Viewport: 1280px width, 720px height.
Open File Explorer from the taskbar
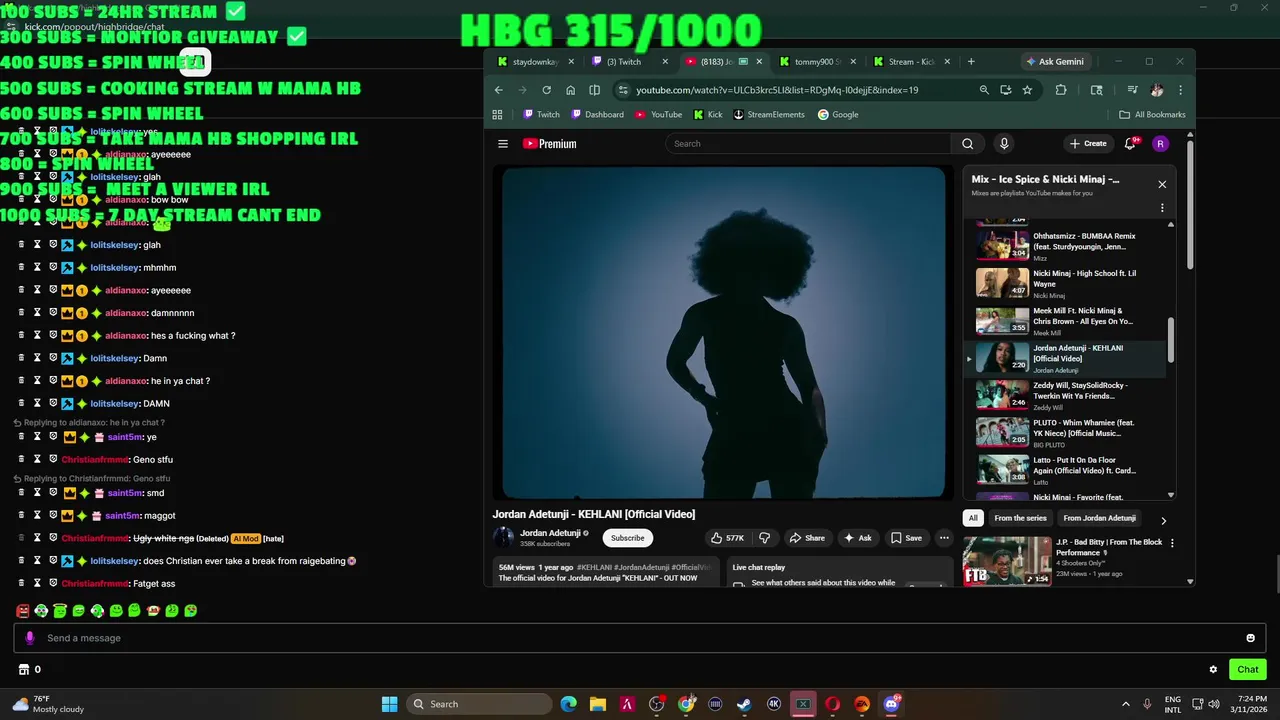click(x=598, y=704)
